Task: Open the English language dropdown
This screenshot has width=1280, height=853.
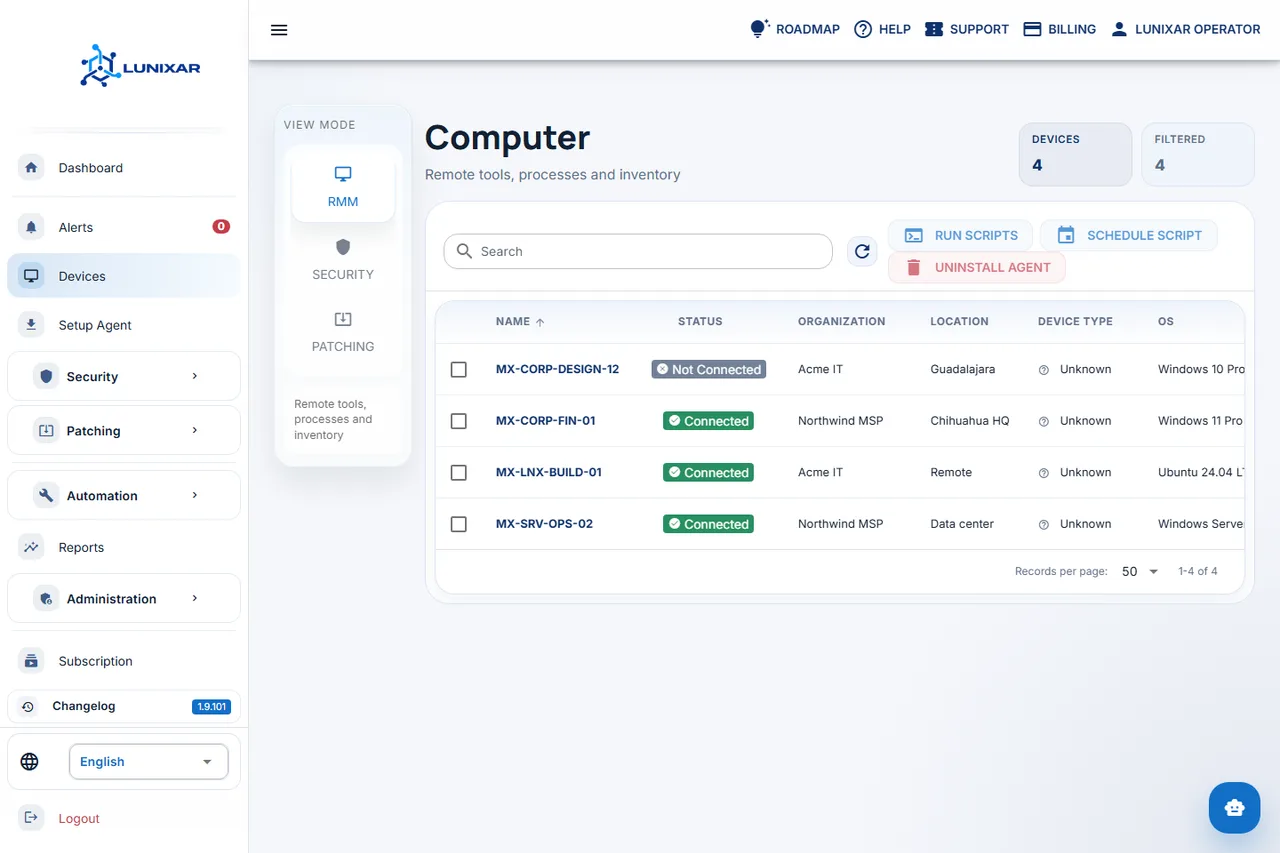Action: (148, 761)
